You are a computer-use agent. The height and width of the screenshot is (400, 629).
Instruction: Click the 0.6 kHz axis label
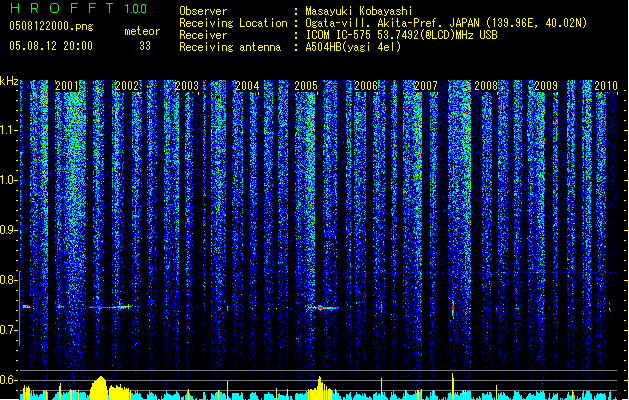[x=8, y=380]
